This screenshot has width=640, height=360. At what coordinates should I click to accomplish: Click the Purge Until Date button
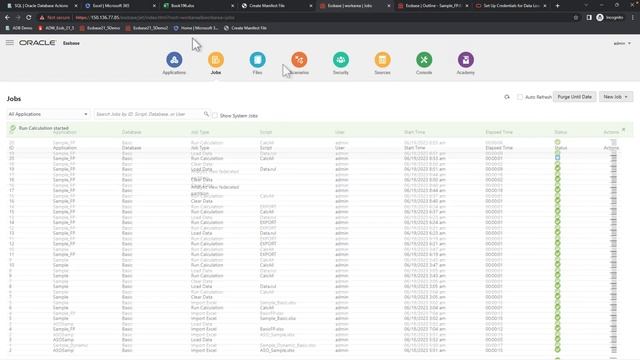click(x=574, y=97)
